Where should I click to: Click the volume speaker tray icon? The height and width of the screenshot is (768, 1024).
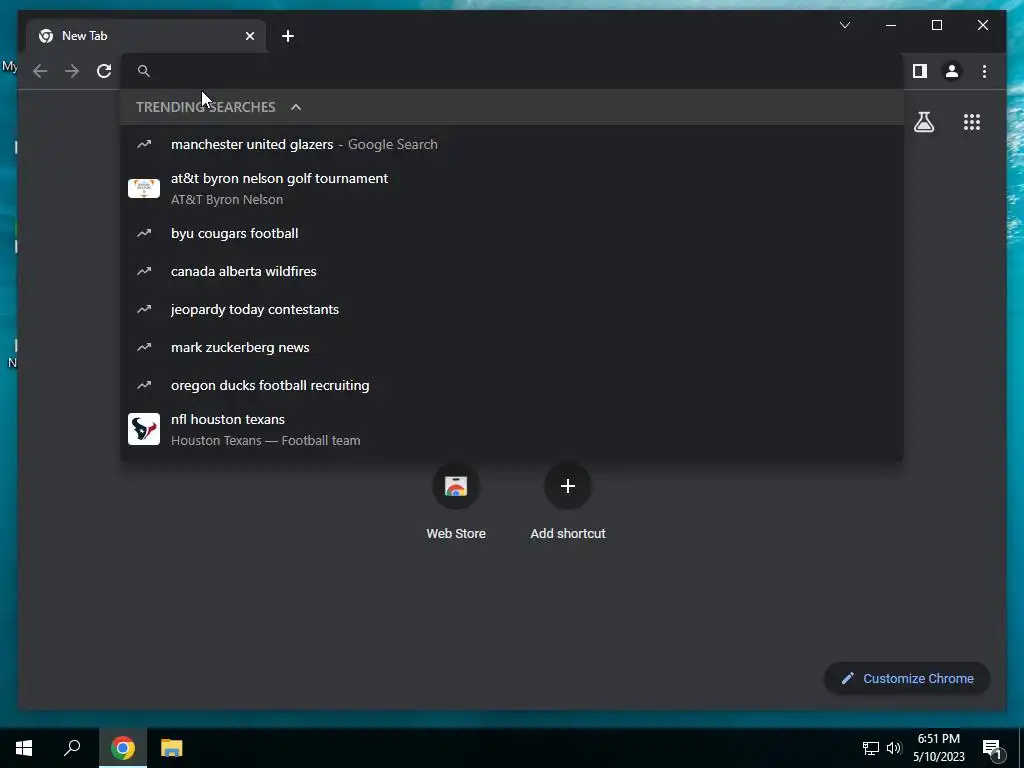point(894,748)
